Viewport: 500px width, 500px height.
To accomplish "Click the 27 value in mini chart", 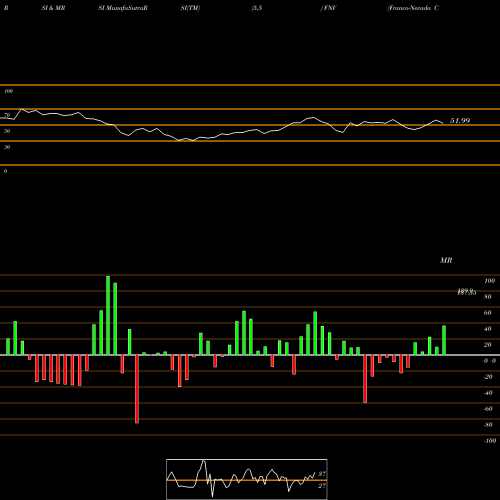I will tap(322, 486).
